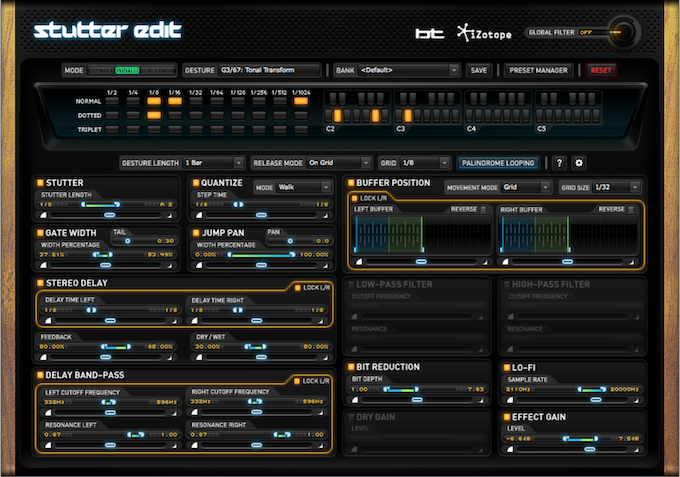Toggle the Effect Gain module
The height and width of the screenshot is (477, 680).
pos(507,417)
